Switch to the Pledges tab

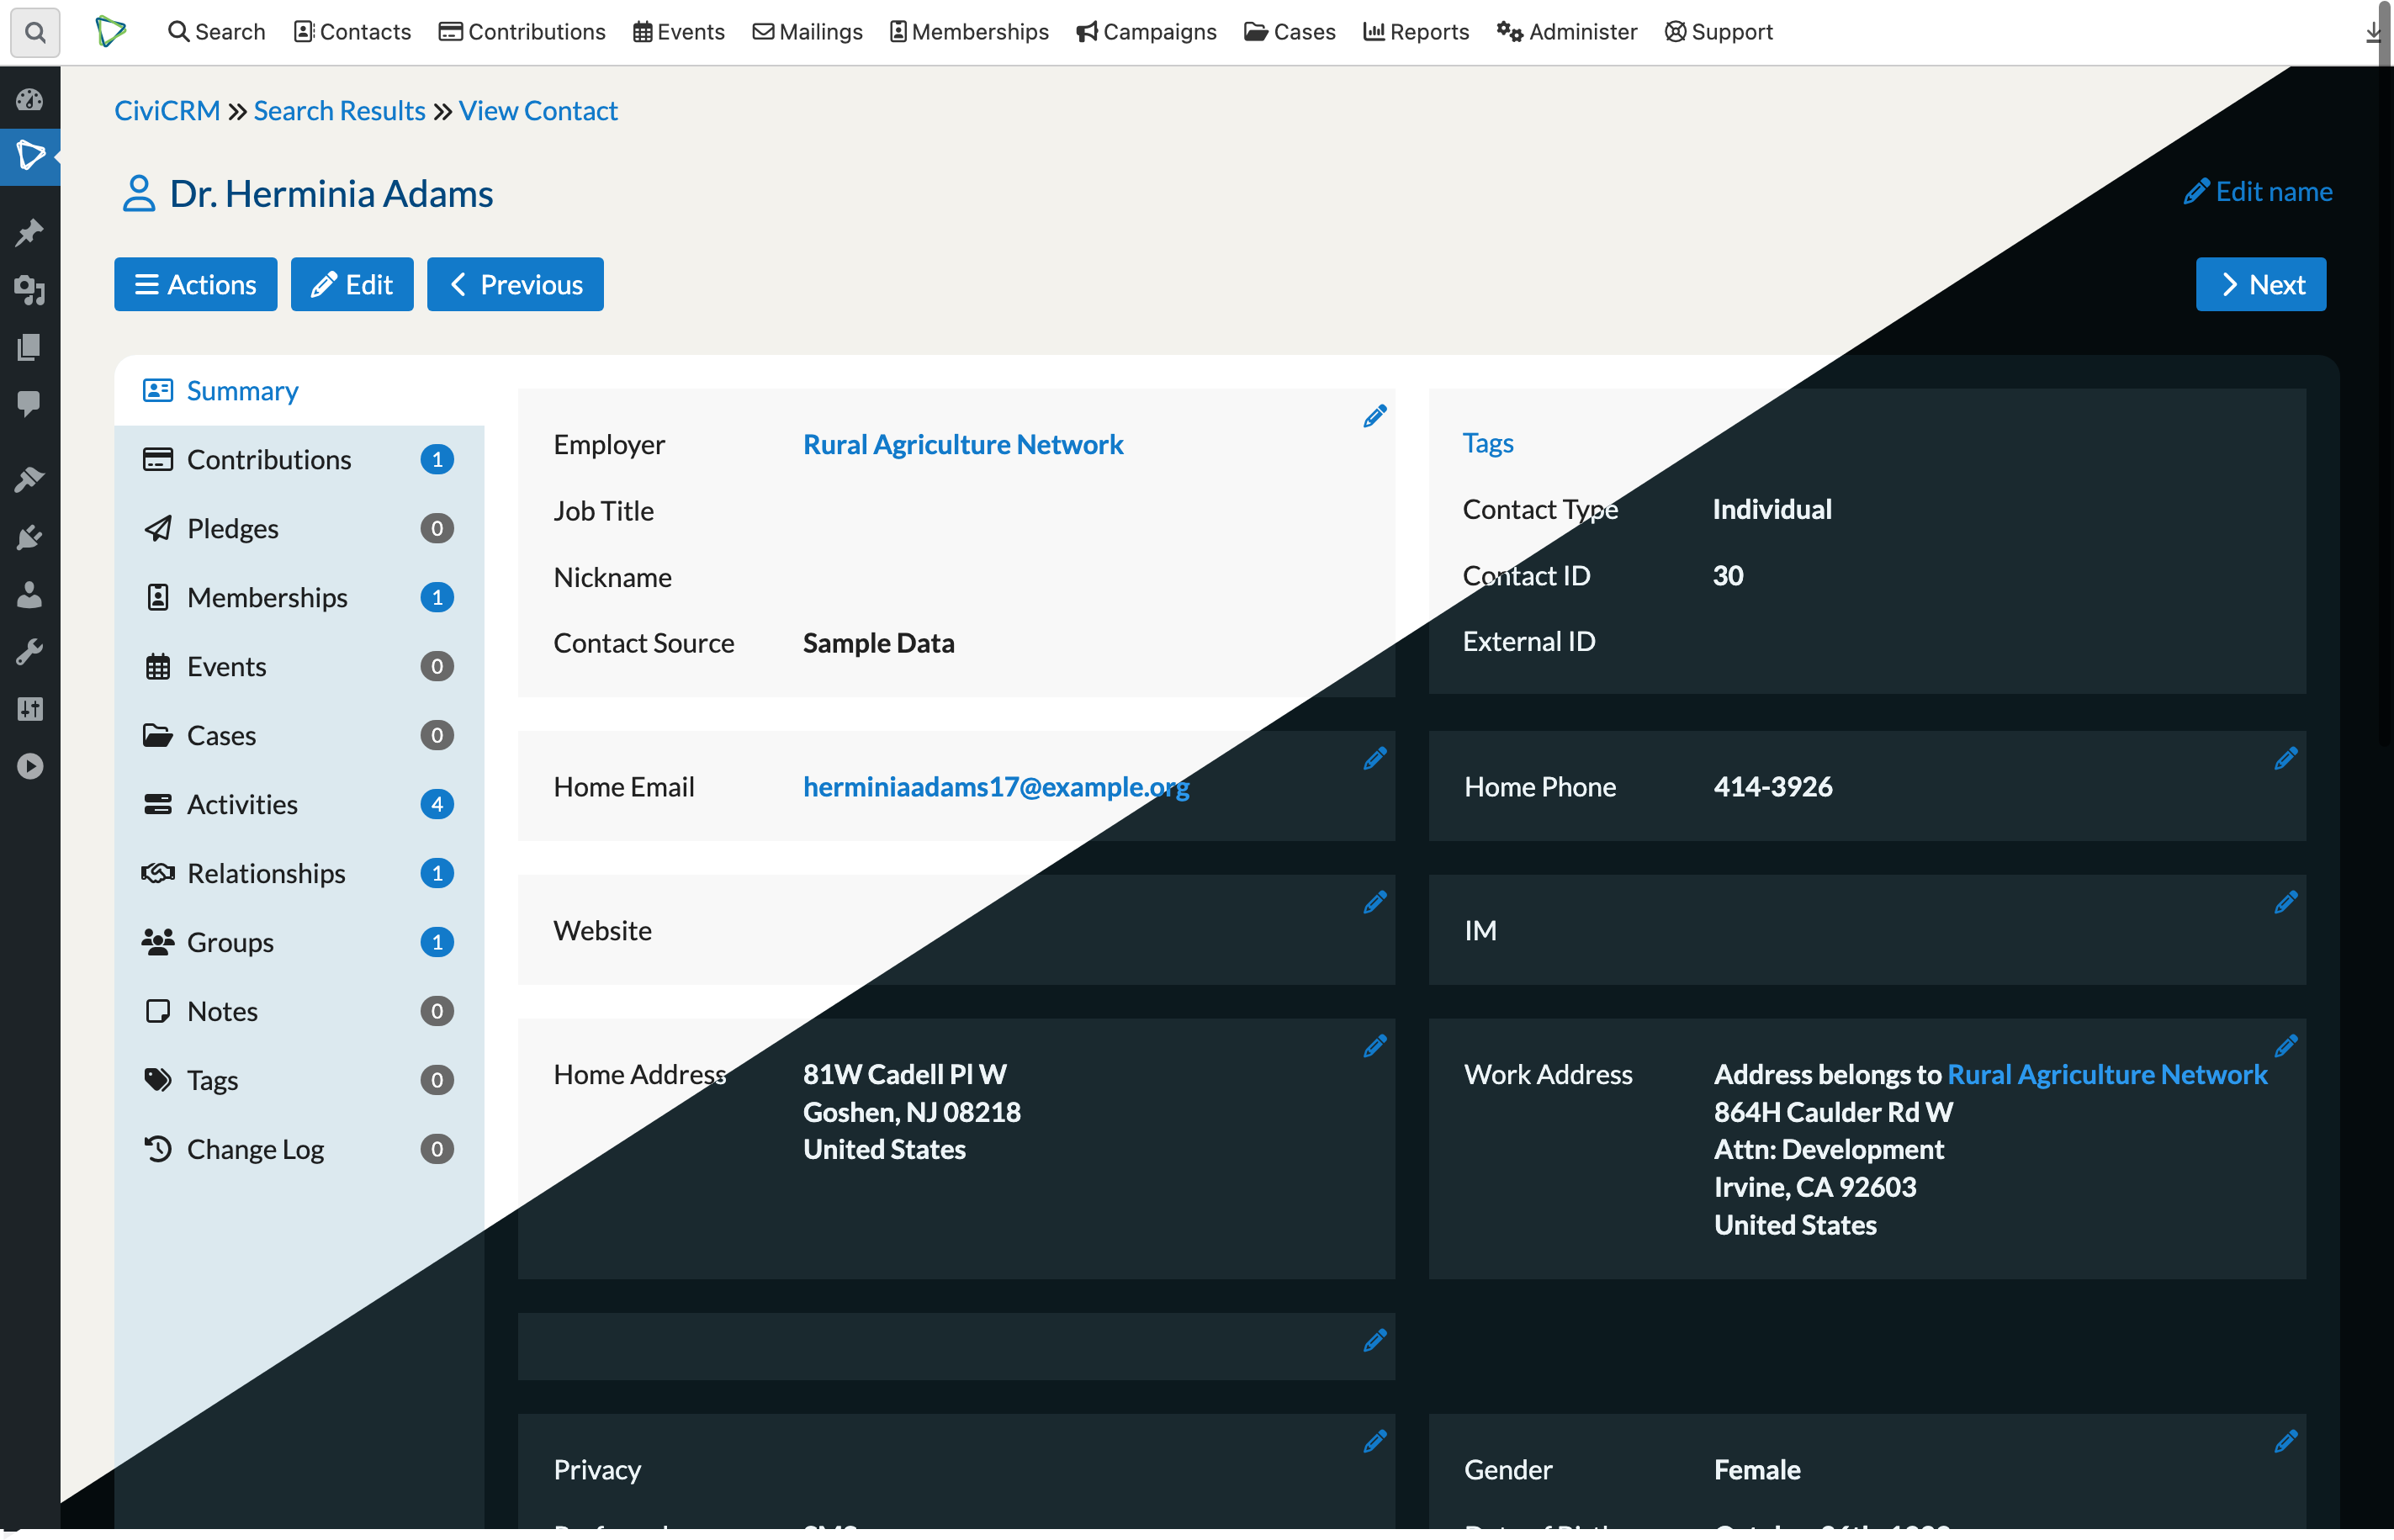299,529
